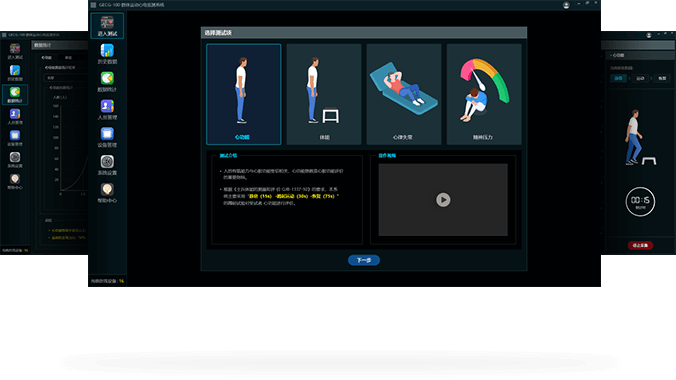Switch to 心功能 tab in left statistics window
Viewport: 676px width, 380px height.
click(47, 57)
